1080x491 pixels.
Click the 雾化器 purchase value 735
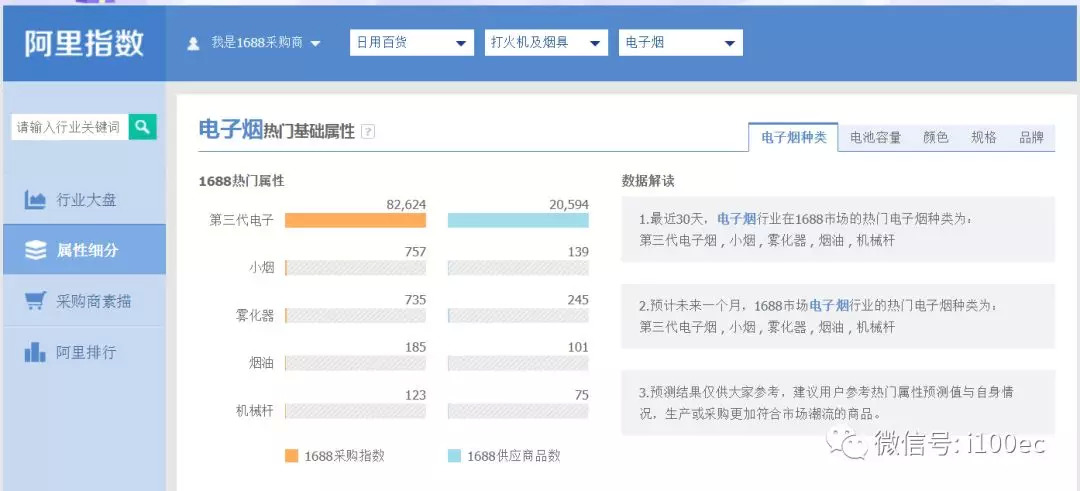click(415, 300)
